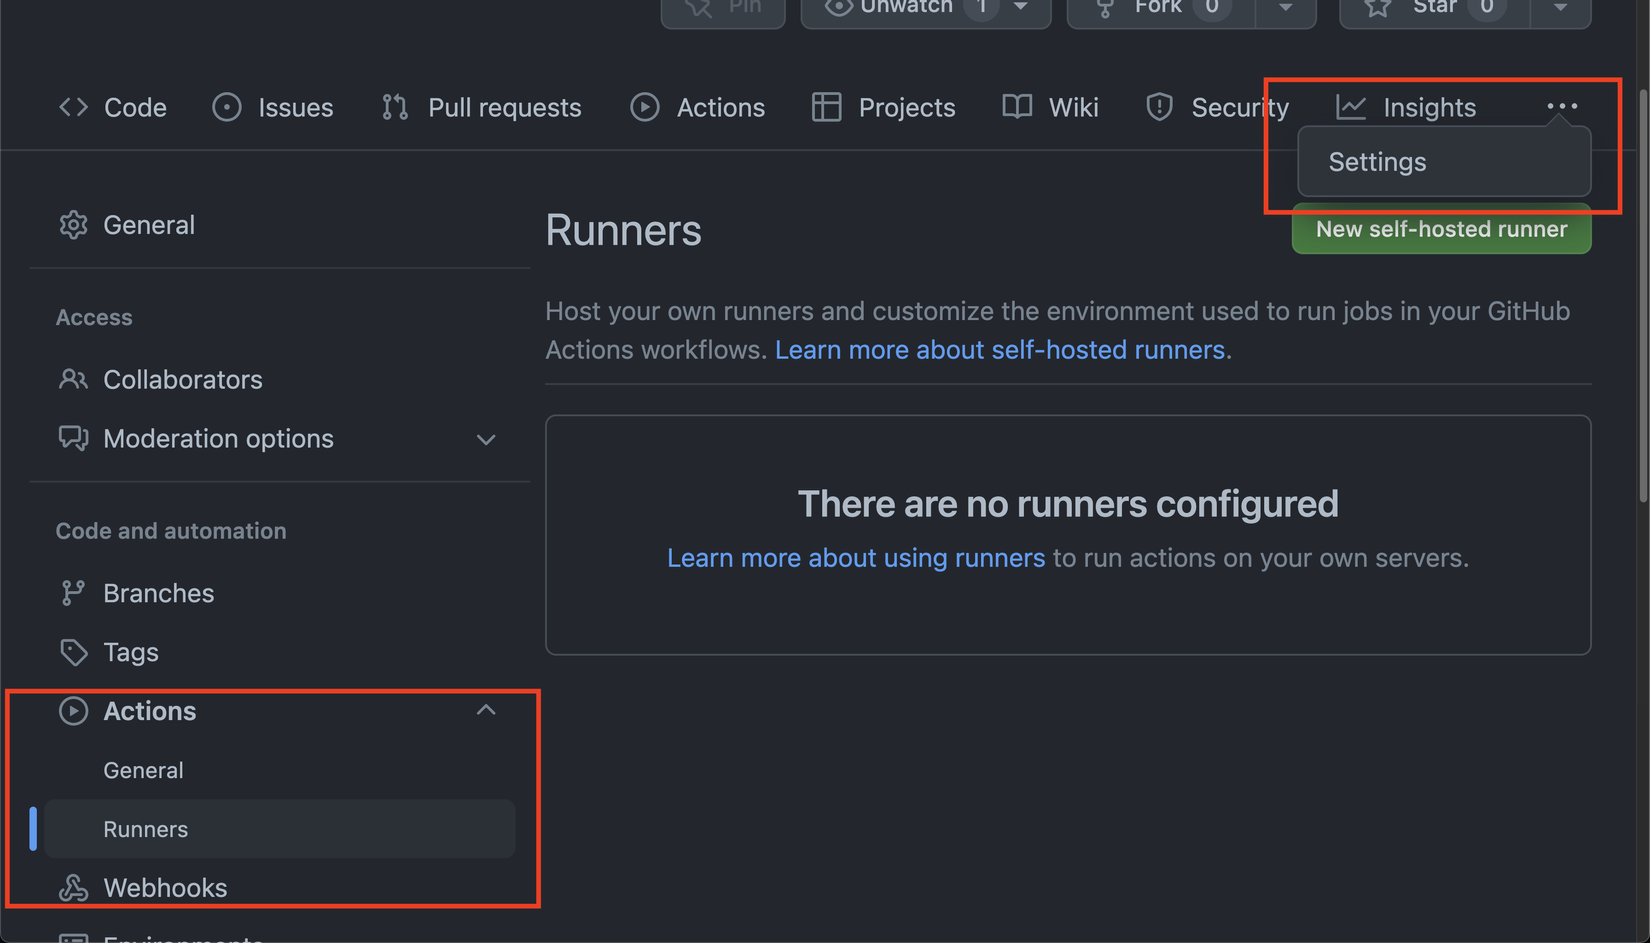Switch to the Actions repository tab

698,107
